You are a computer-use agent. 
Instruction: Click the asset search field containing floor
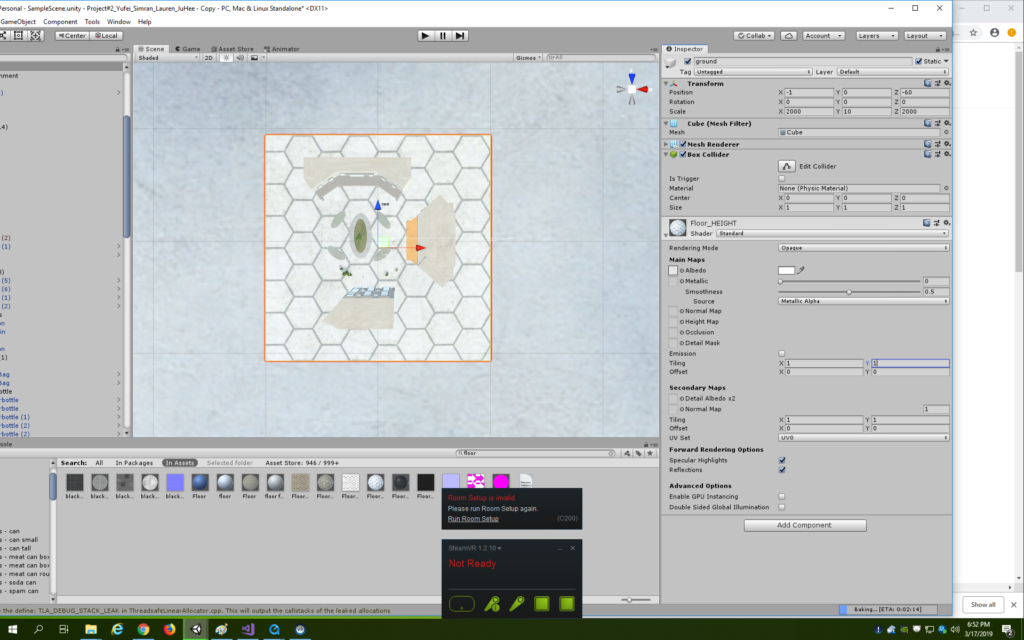click(x=536, y=453)
